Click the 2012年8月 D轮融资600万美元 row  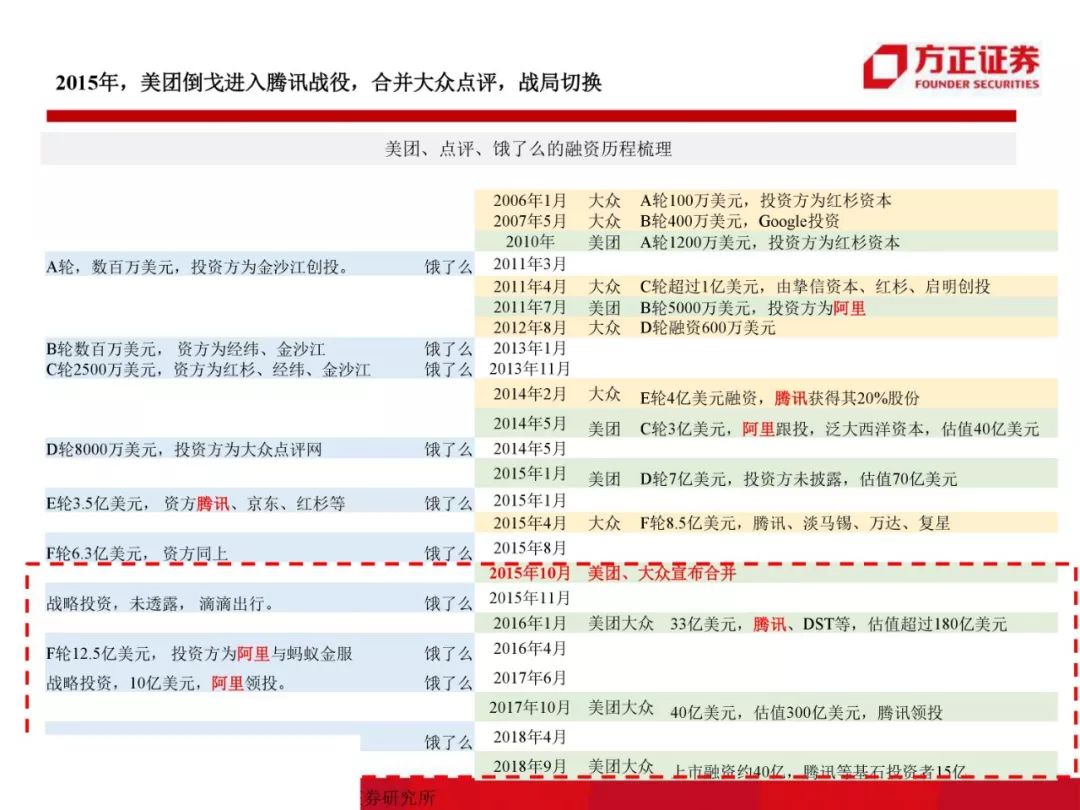766,327
